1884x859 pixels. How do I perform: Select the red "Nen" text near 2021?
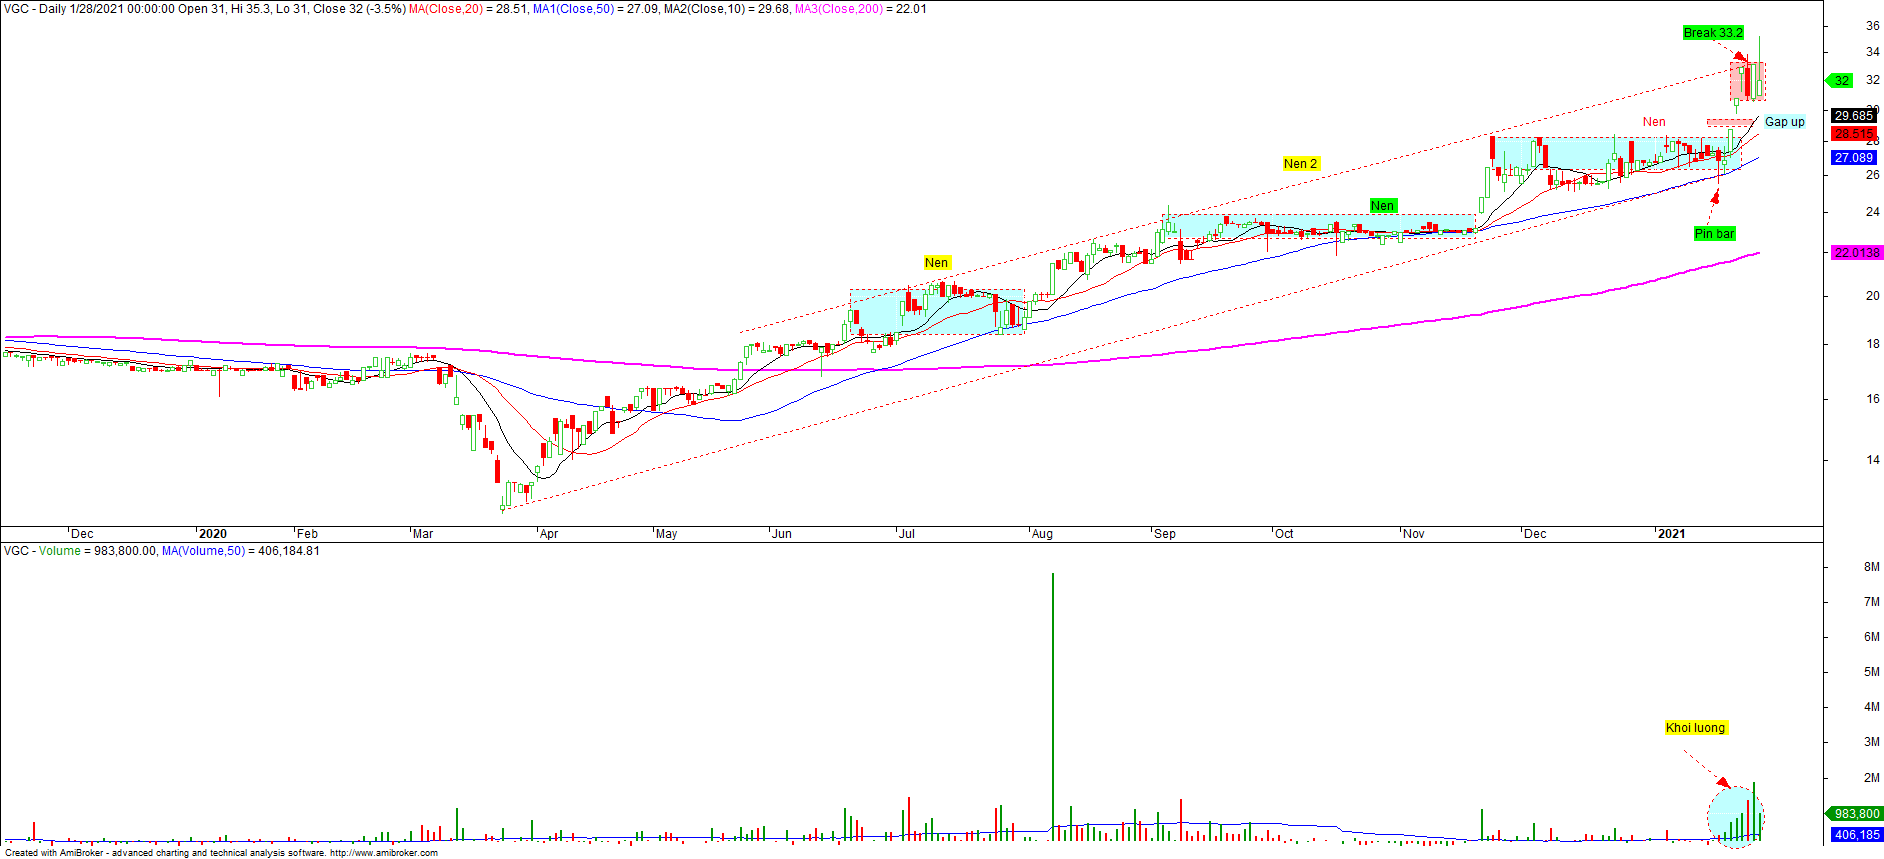tap(1654, 122)
